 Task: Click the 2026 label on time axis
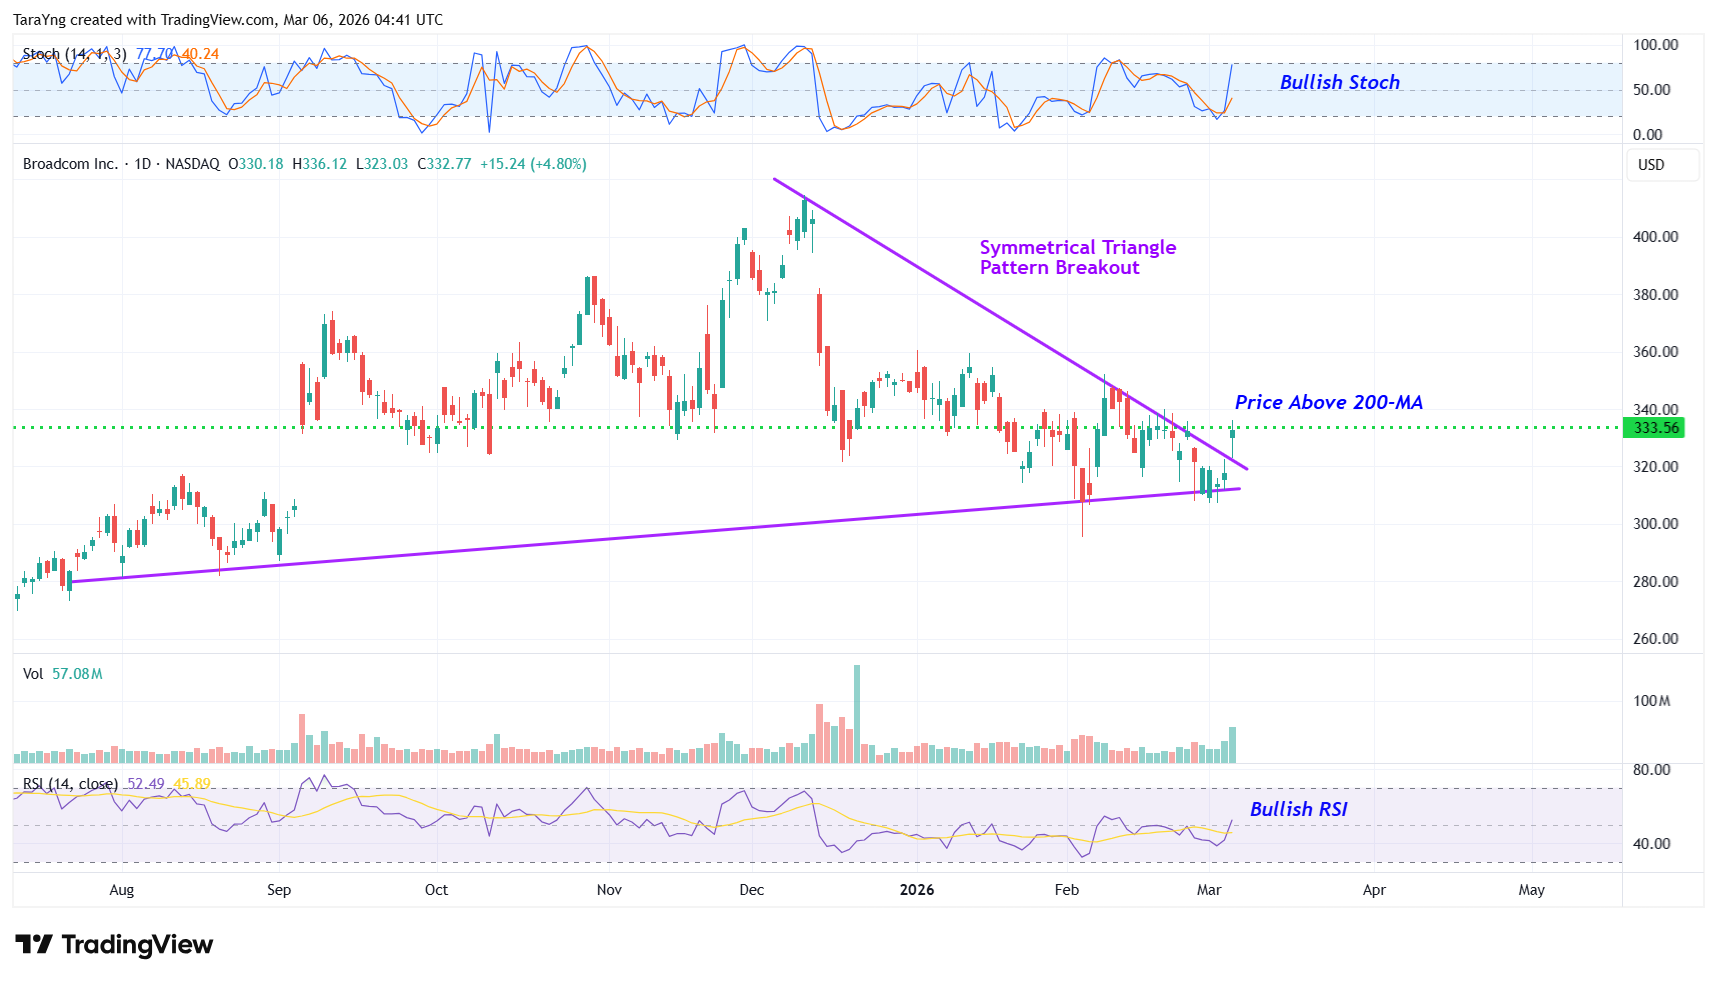point(916,890)
